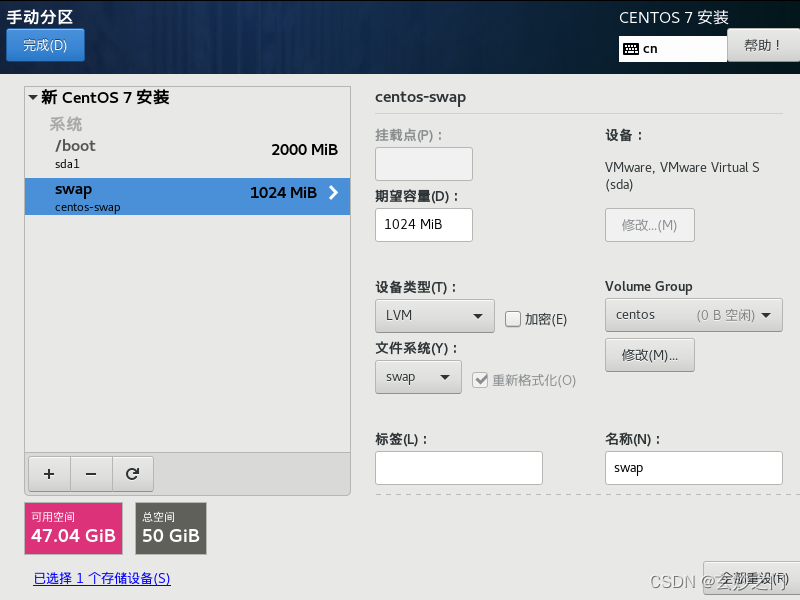Viewport: 800px width, 600px height.
Task: Select the swap centos-swap partition row
Action: tap(187, 196)
